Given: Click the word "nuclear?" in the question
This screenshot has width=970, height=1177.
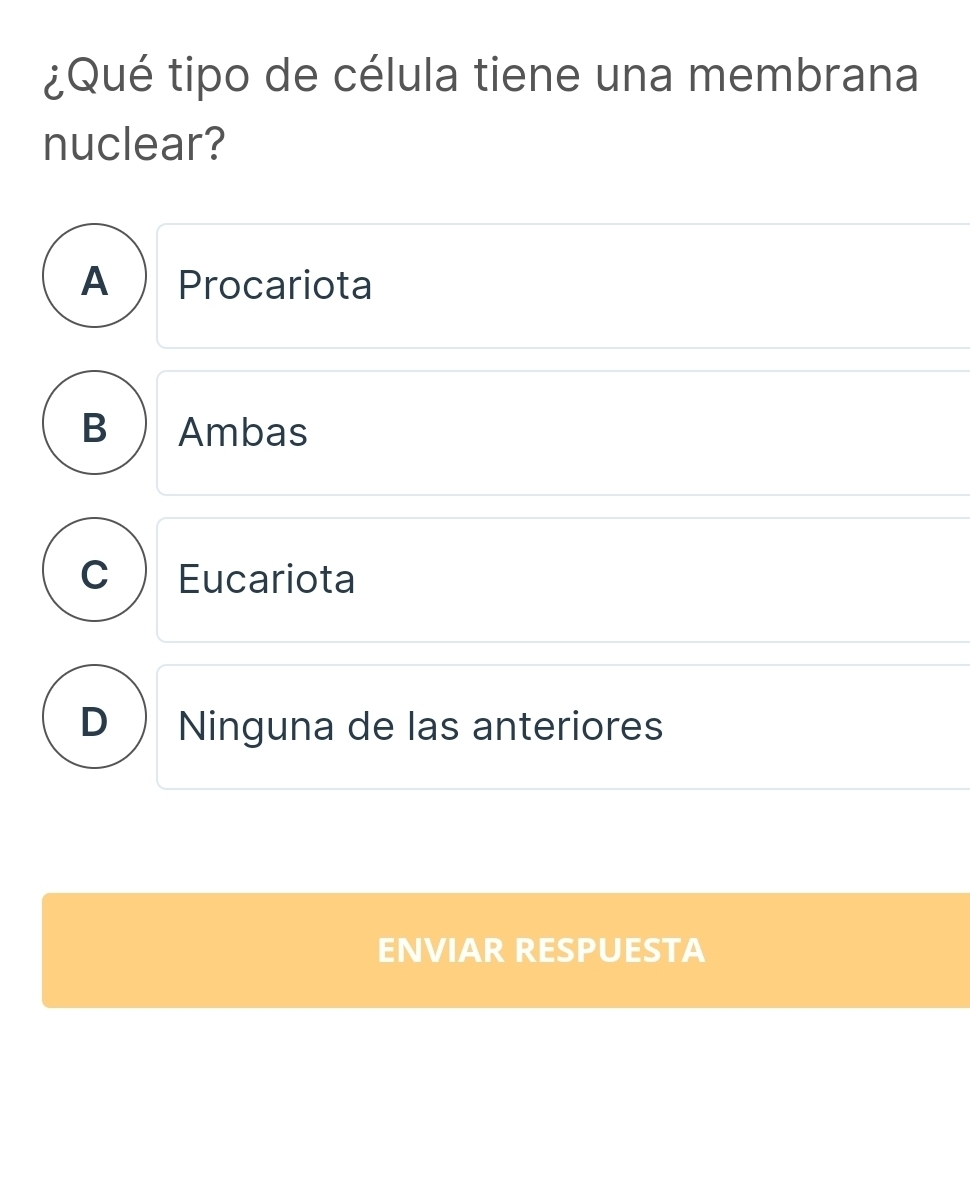Looking at the screenshot, I should 134,146.
